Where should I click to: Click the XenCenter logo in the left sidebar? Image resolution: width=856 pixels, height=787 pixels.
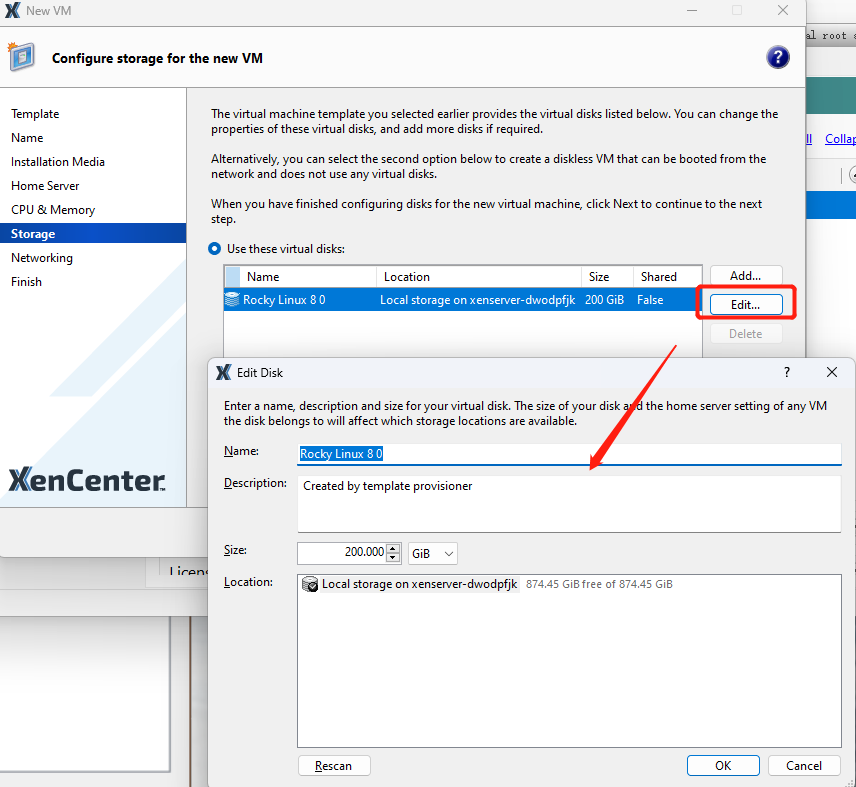coord(86,480)
